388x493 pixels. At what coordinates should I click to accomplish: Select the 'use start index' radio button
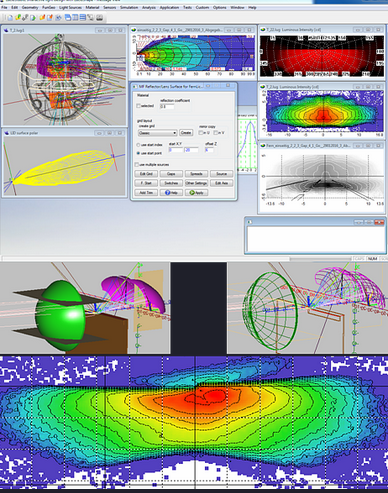tap(138, 145)
